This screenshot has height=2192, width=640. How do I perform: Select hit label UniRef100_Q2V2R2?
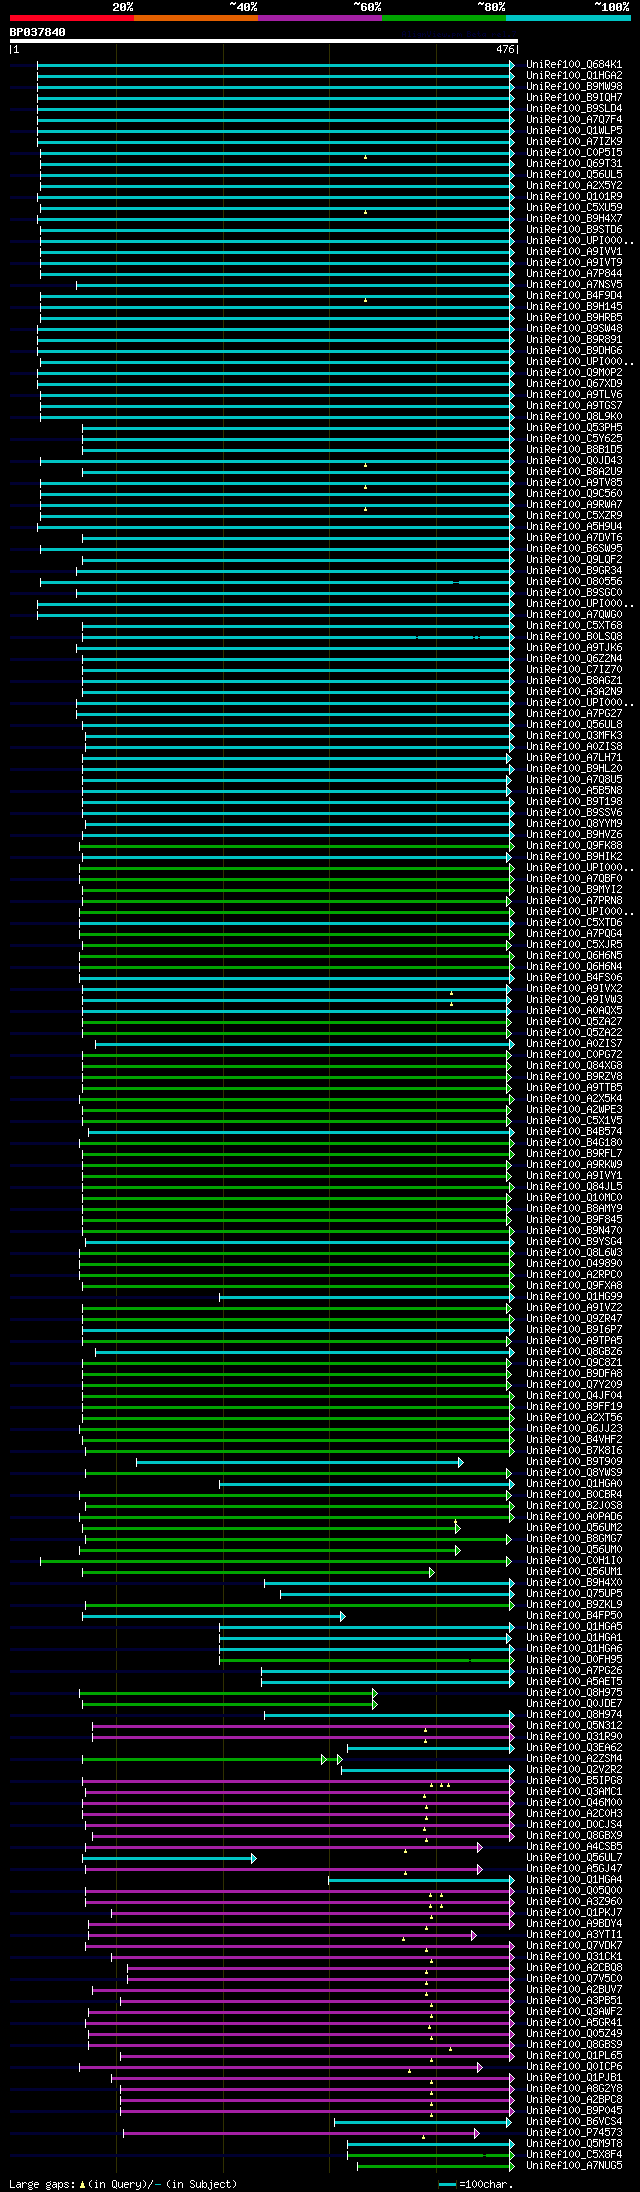574,1769
